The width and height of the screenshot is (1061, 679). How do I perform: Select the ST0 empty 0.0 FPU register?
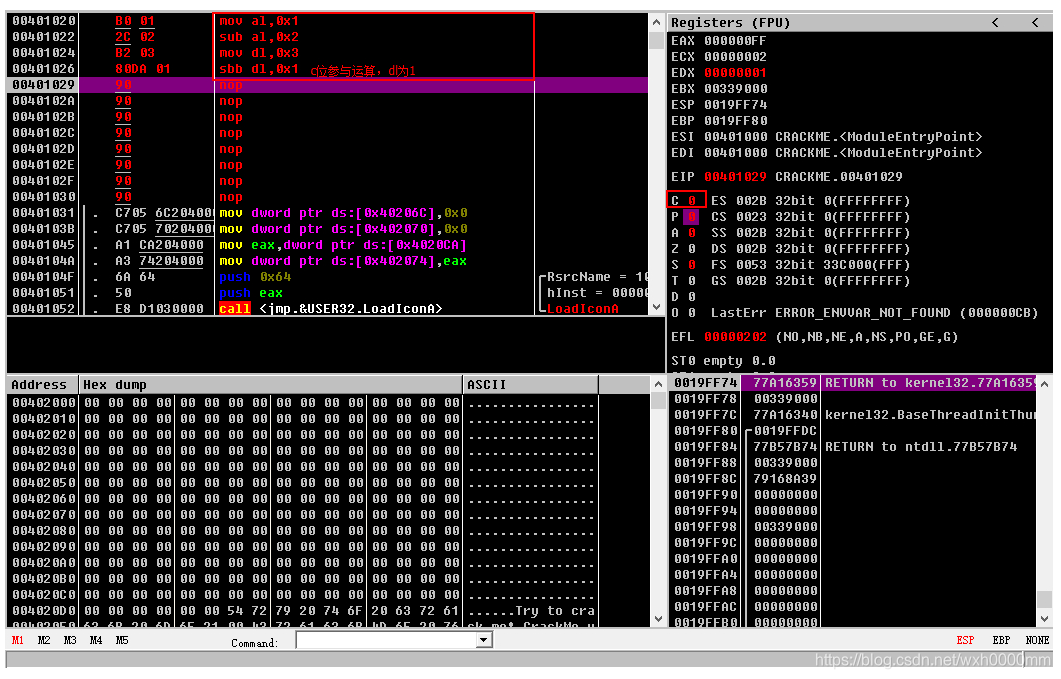[723, 362]
